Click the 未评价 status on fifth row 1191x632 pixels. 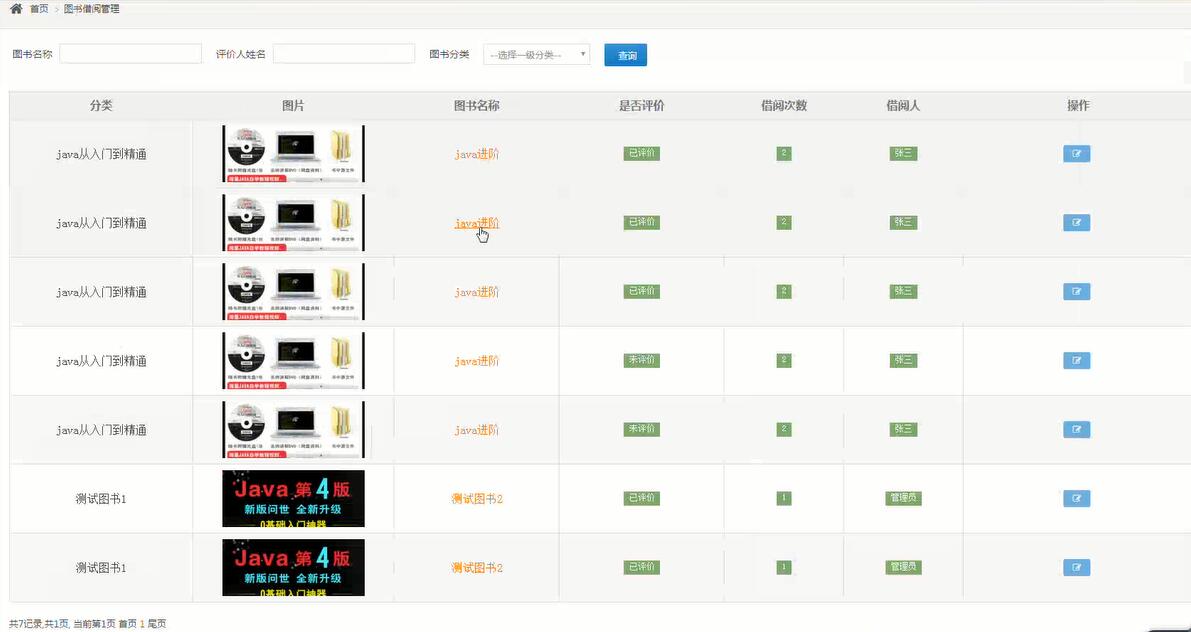coord(641,429)
